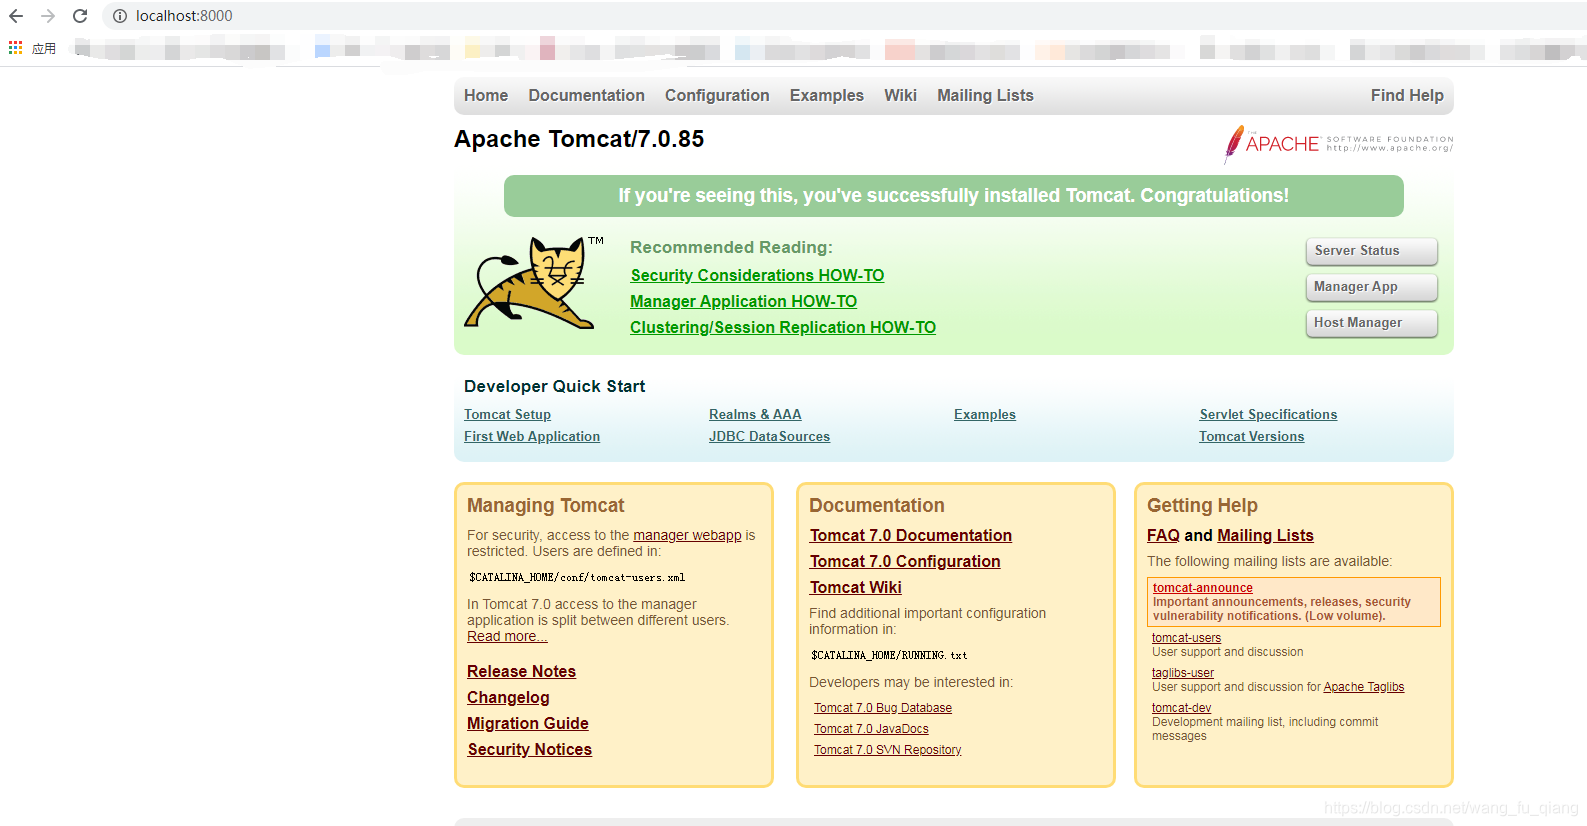Click the tomcat-dev mailing list link
This screenshot has width=1587, height=826.
1181,708
